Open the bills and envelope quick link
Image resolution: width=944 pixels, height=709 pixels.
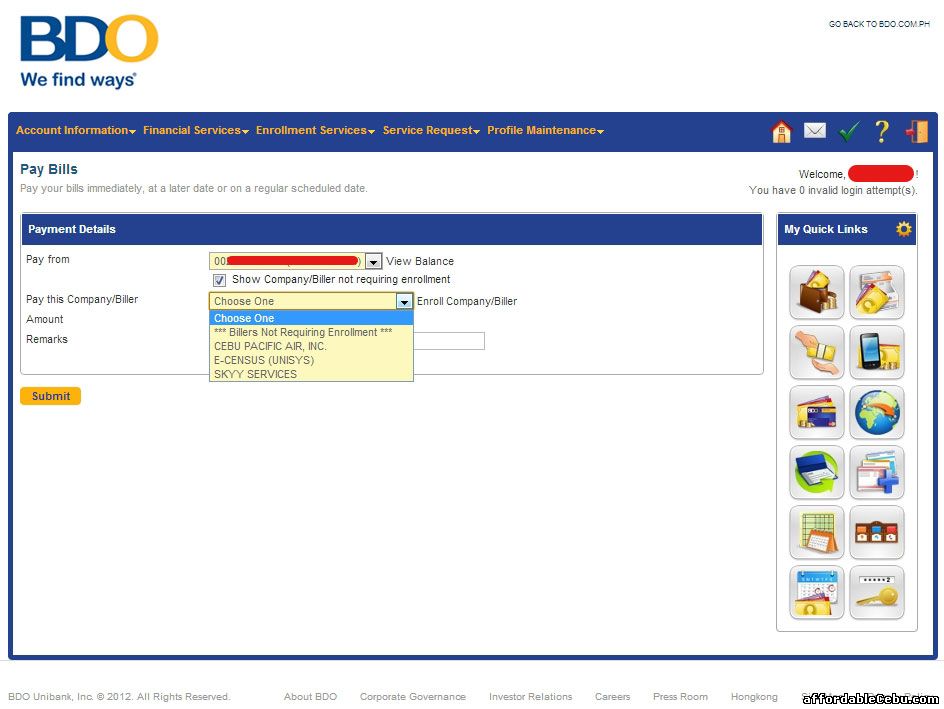pos(877,292)
